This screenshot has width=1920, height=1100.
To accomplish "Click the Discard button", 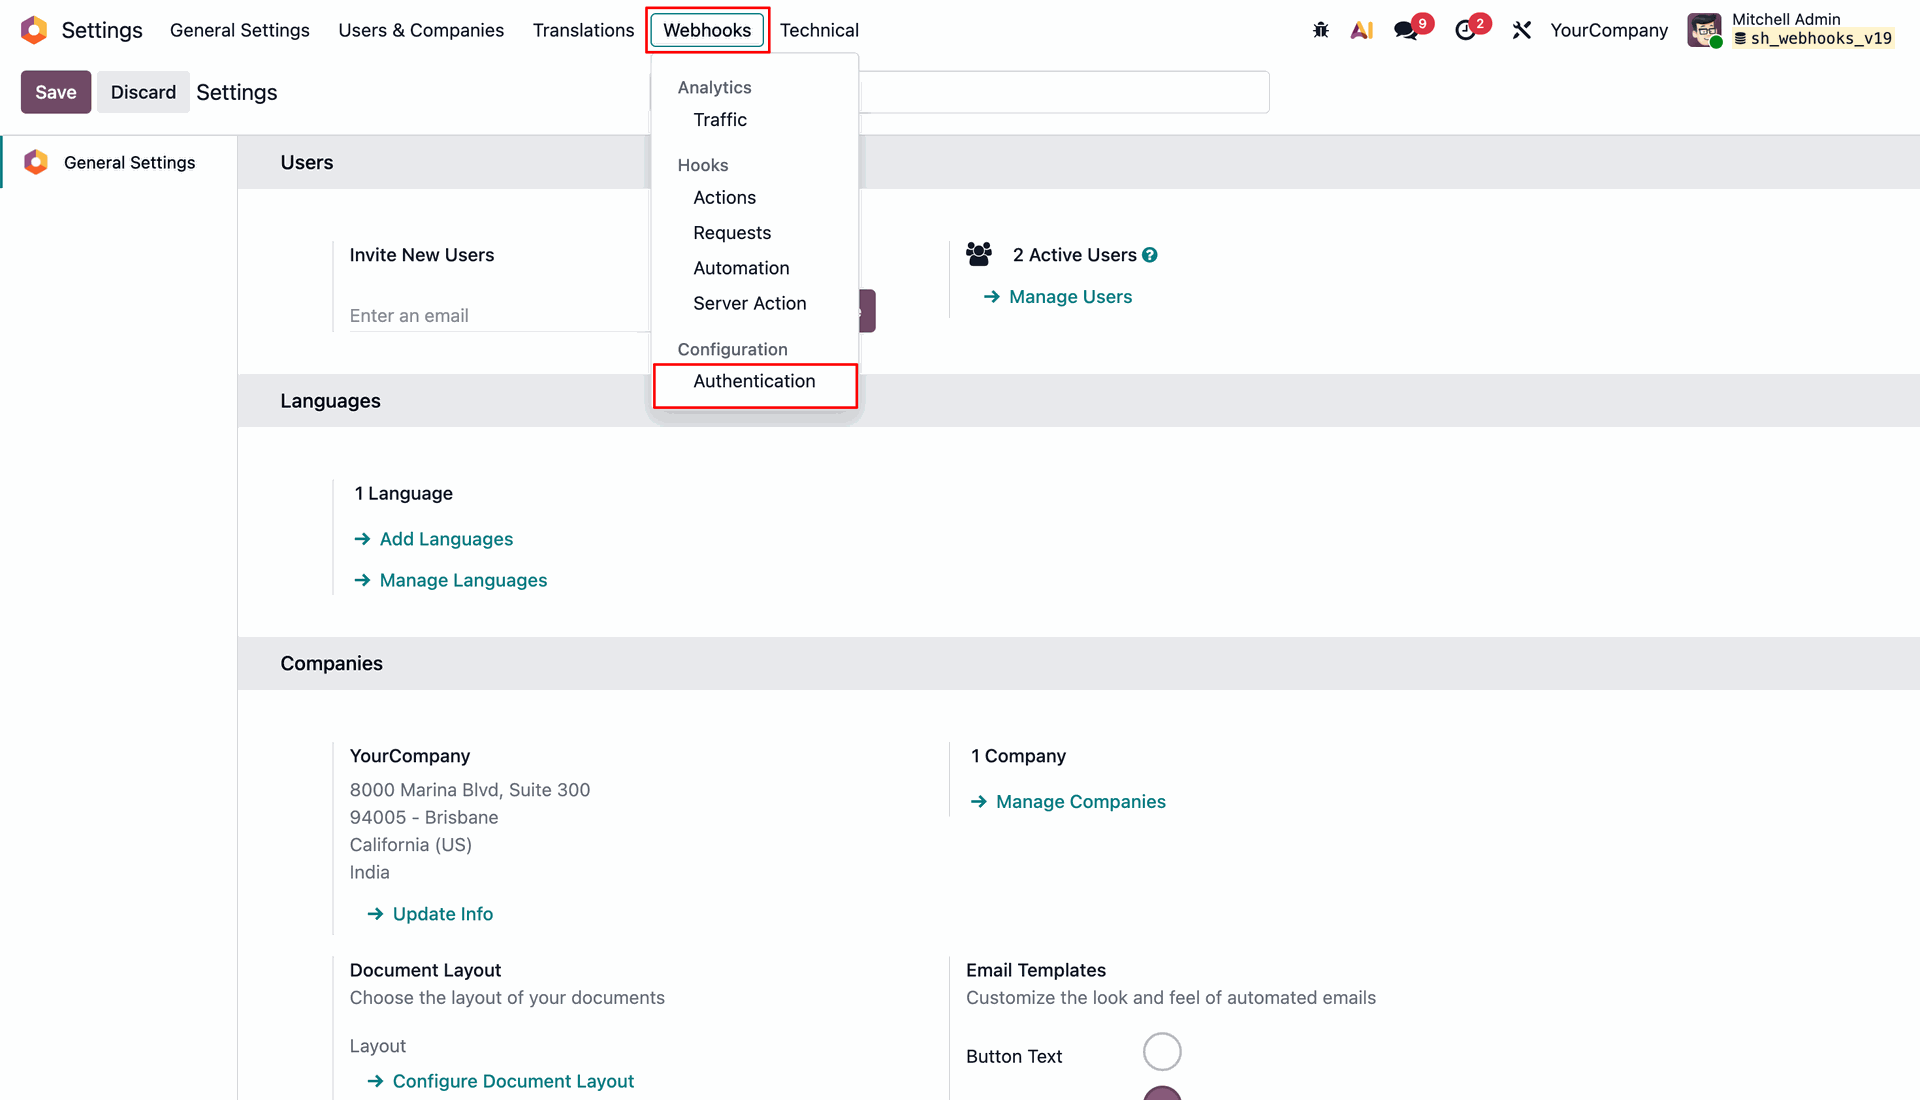I will point(143,92).
